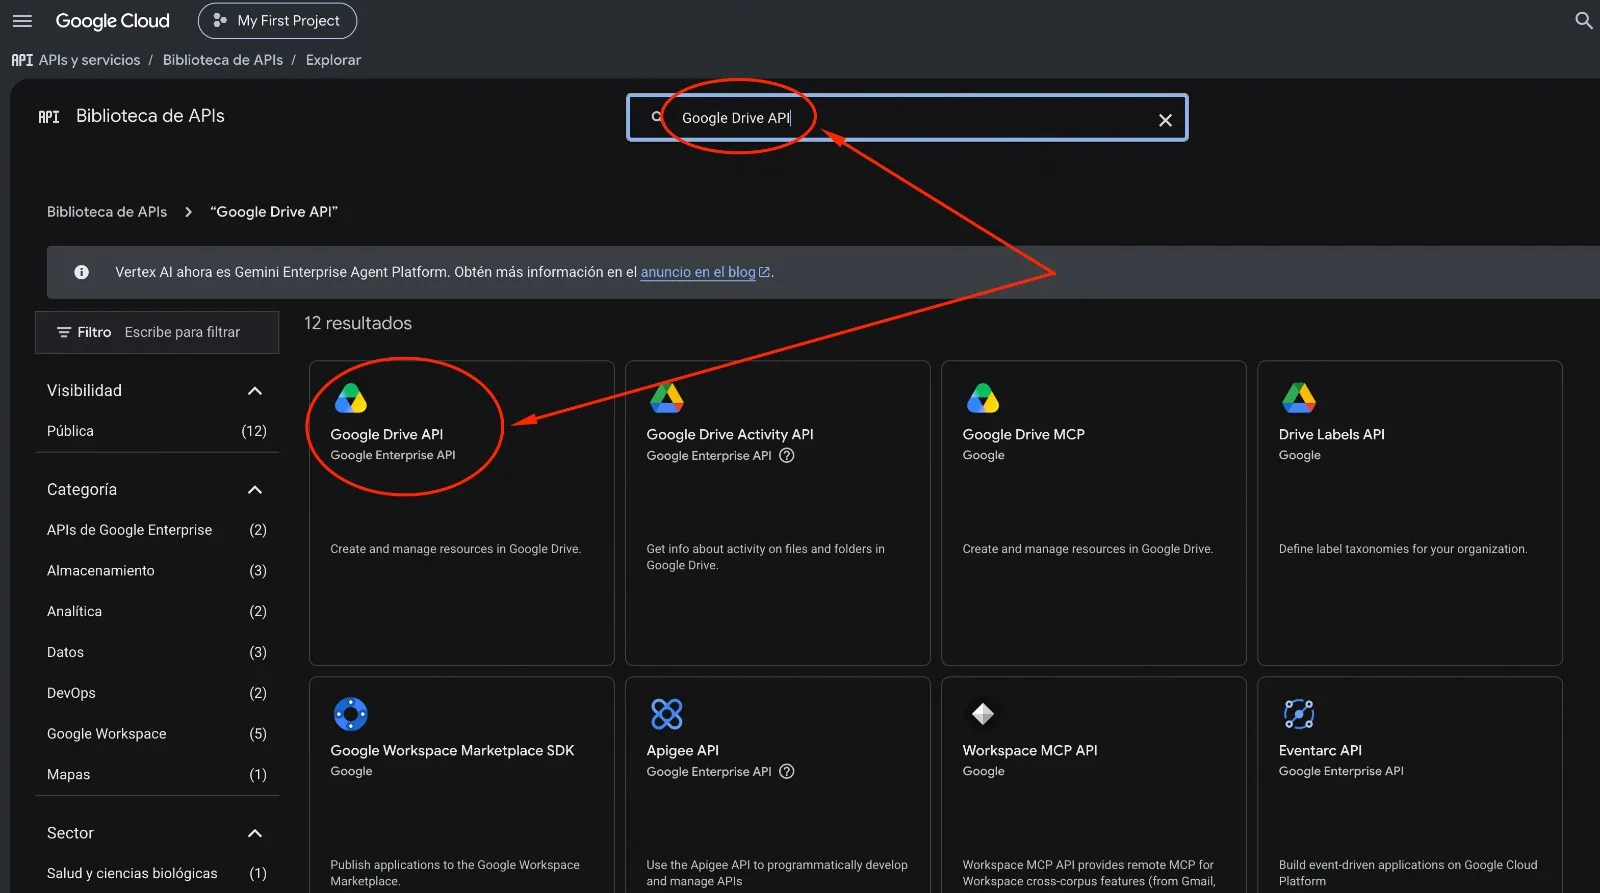Click the API icon in the breadcrumb bar

[x=22, y=60]
